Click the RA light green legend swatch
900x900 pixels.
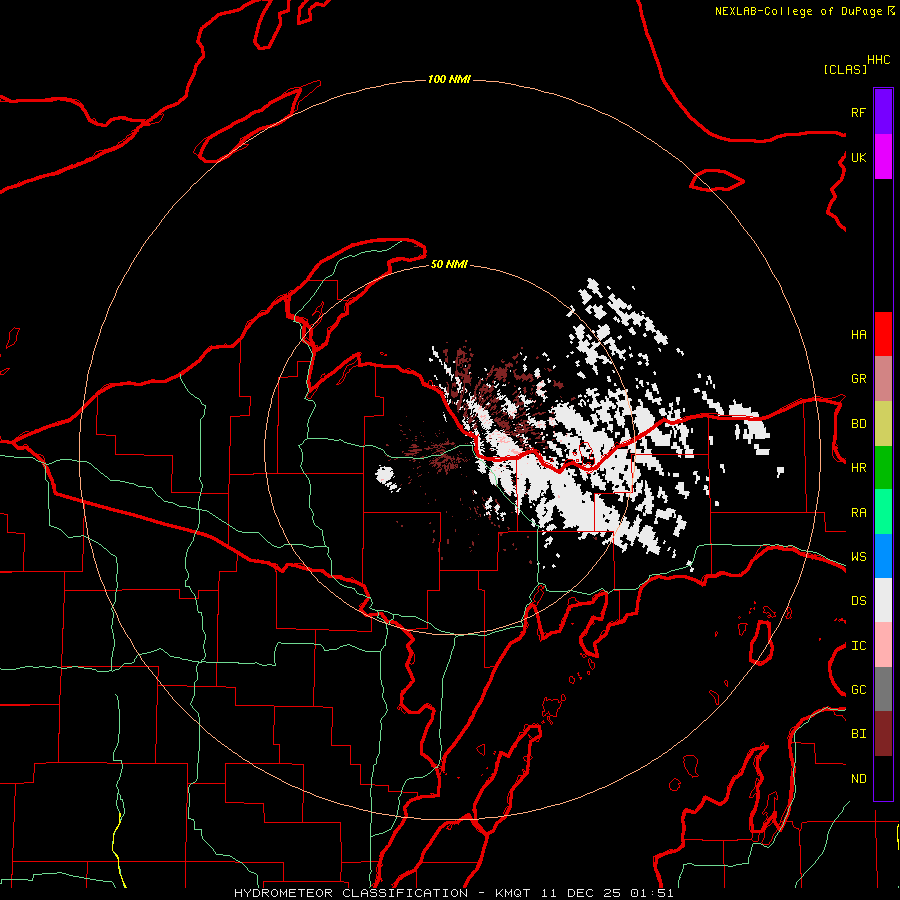[883, 512]
